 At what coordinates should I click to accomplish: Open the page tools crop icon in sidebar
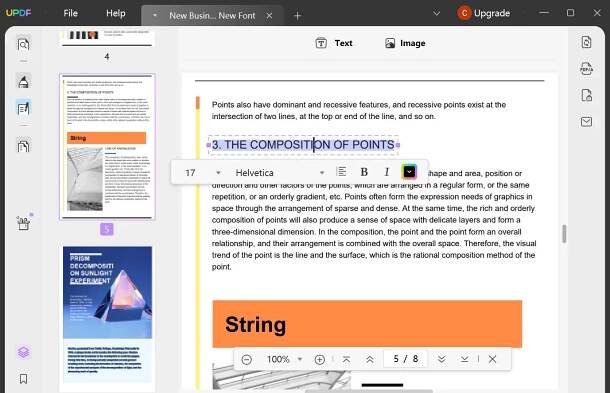[x=23, y=223]
